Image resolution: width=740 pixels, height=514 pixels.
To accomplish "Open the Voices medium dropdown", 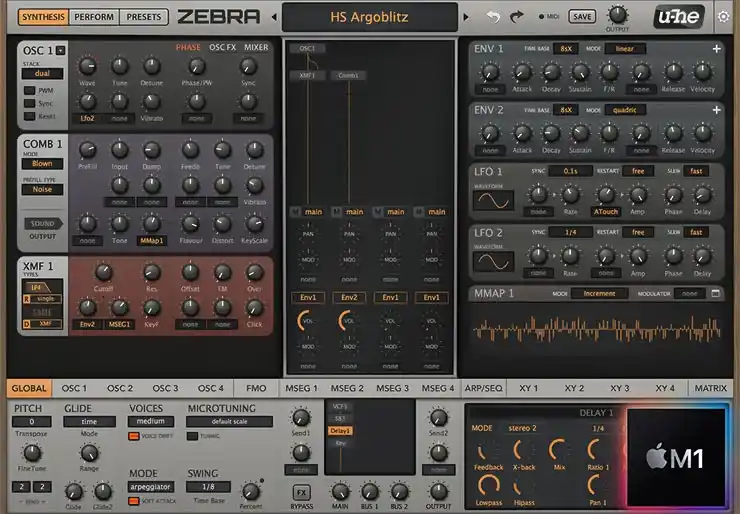I will [151, 421].
